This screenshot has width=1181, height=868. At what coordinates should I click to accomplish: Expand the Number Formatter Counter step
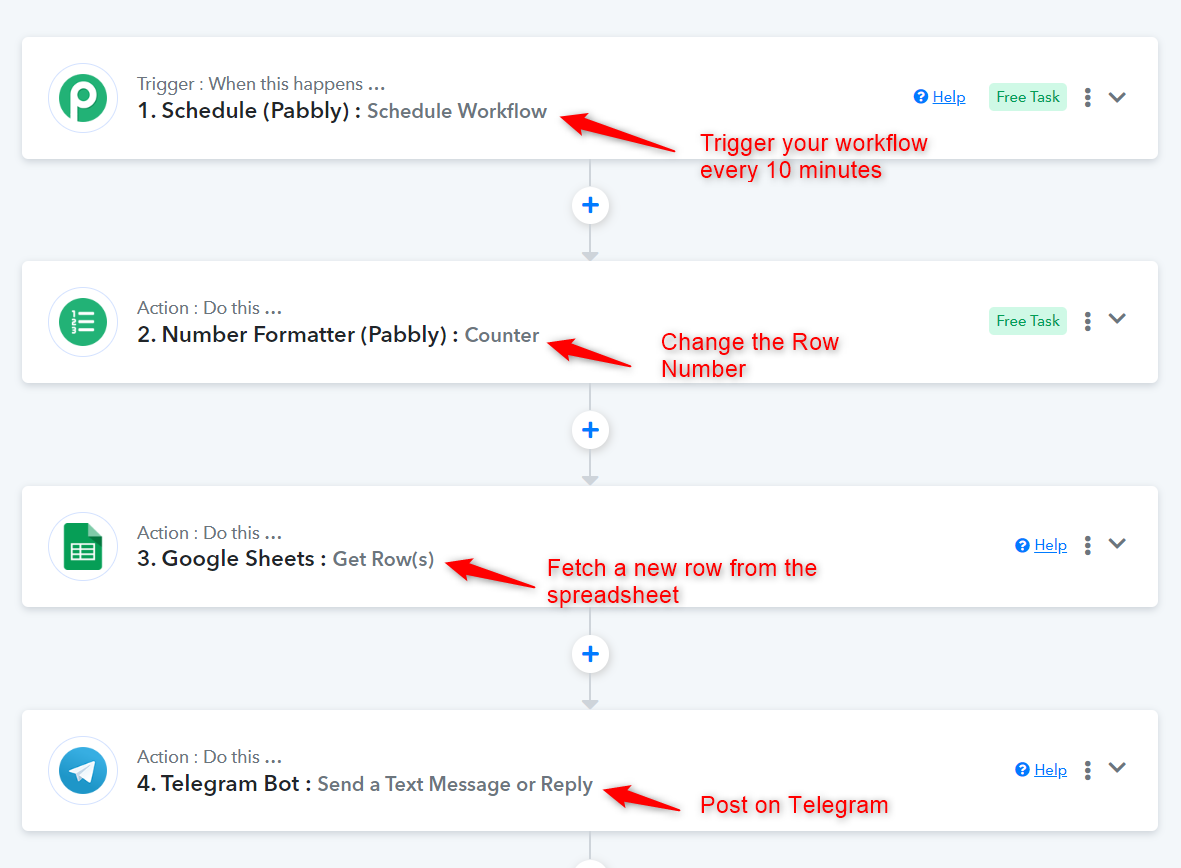pyautogui.click(x=1118, y=320)
